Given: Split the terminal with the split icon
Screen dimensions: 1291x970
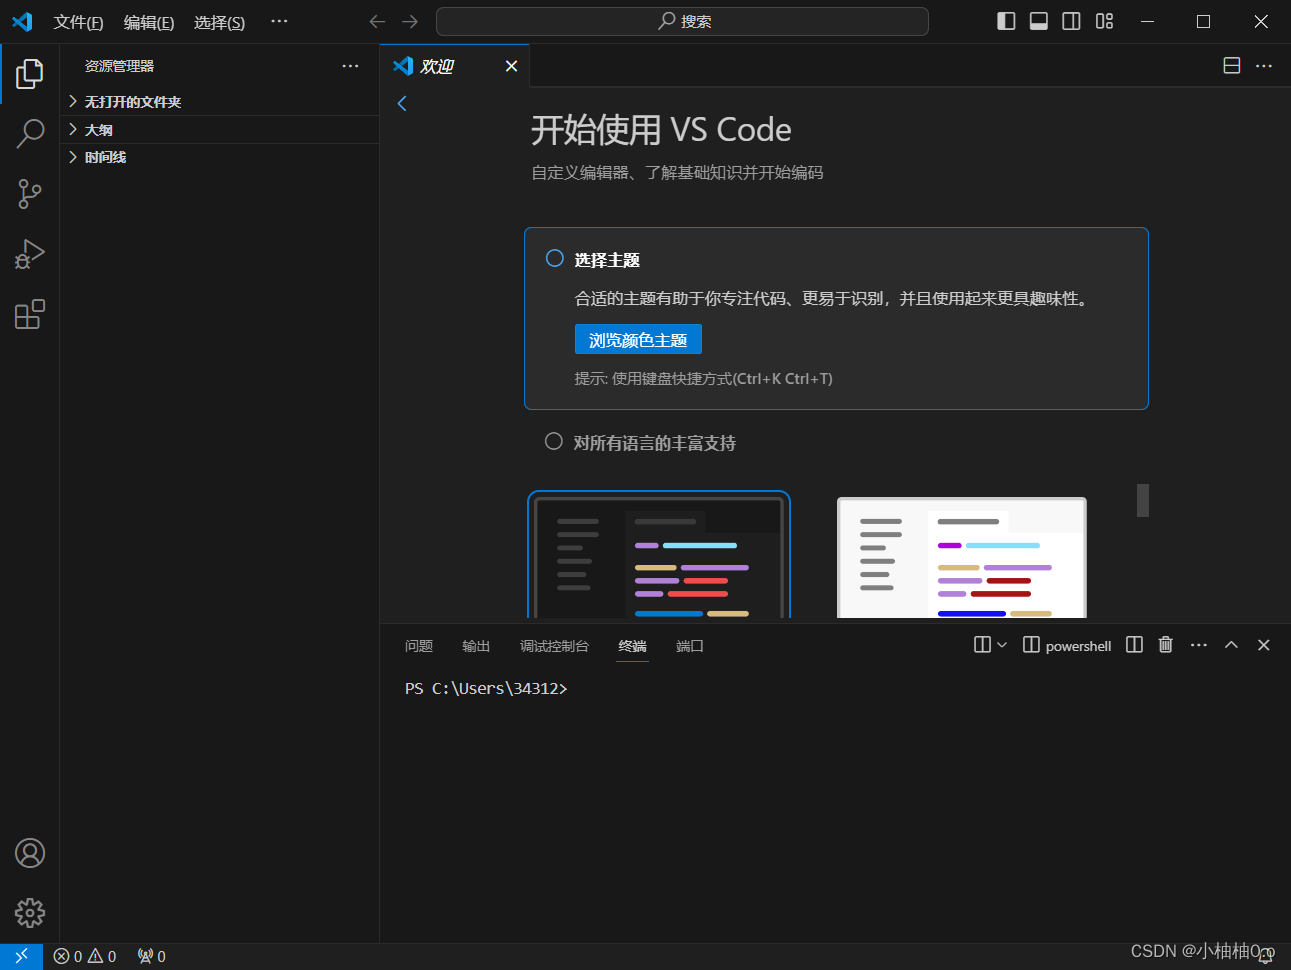Looking at the screenshot, I should pyautogui.click(x=1134, y=645).
